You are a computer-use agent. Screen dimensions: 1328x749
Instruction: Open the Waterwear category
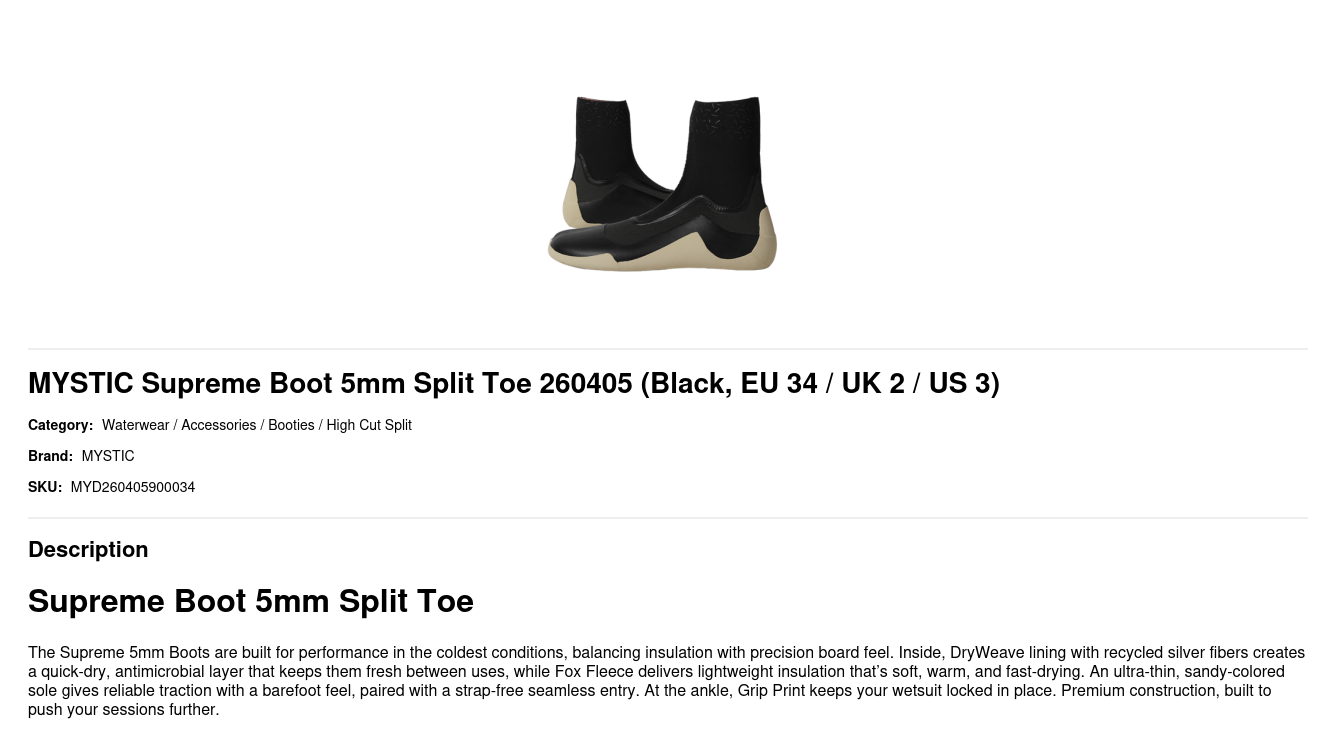135,425
